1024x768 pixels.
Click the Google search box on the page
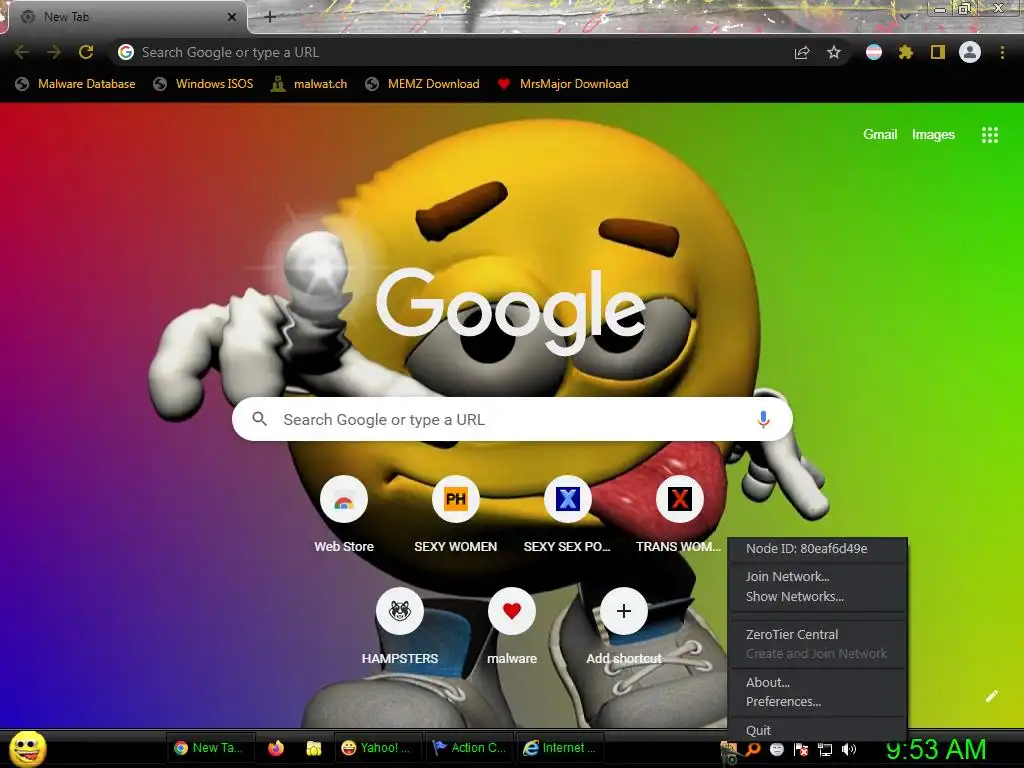click(513, 419)
